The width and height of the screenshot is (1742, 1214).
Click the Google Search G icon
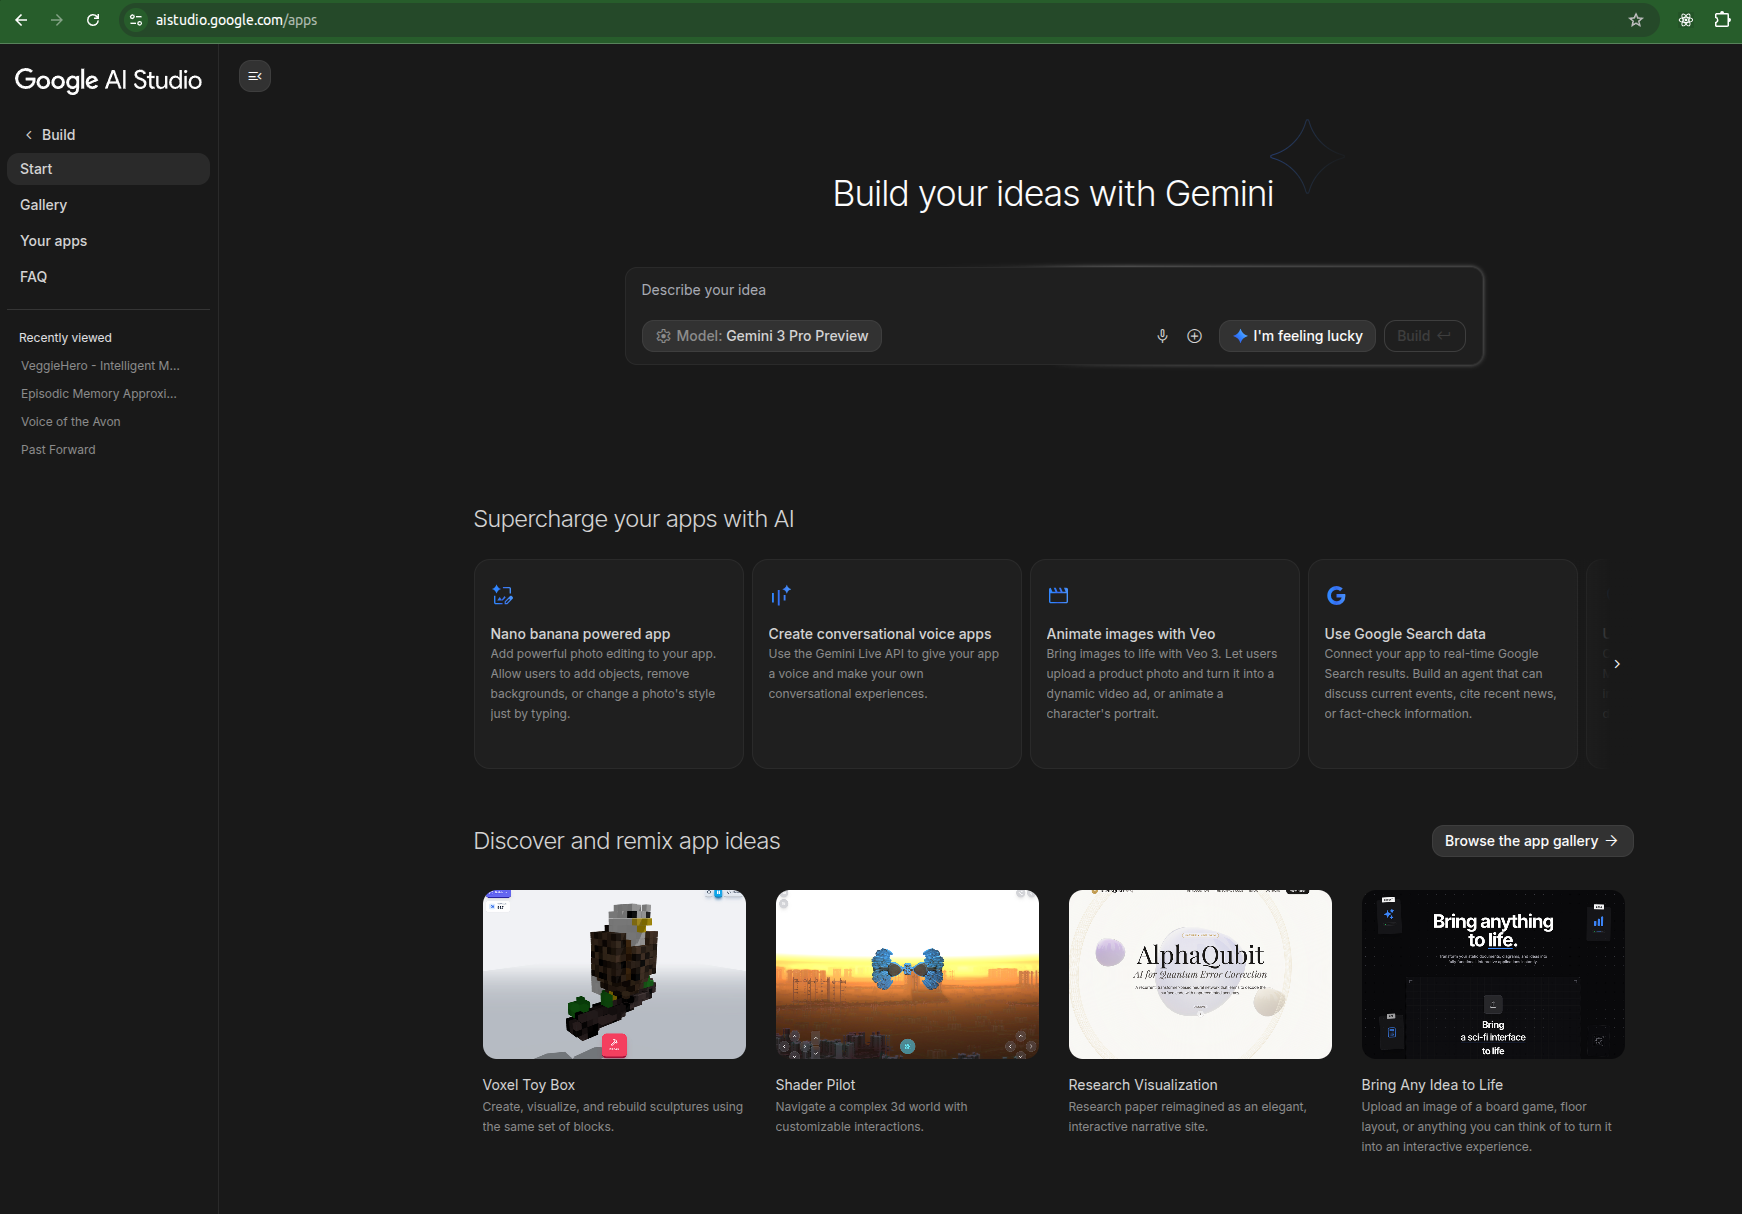coord(1336,595)
